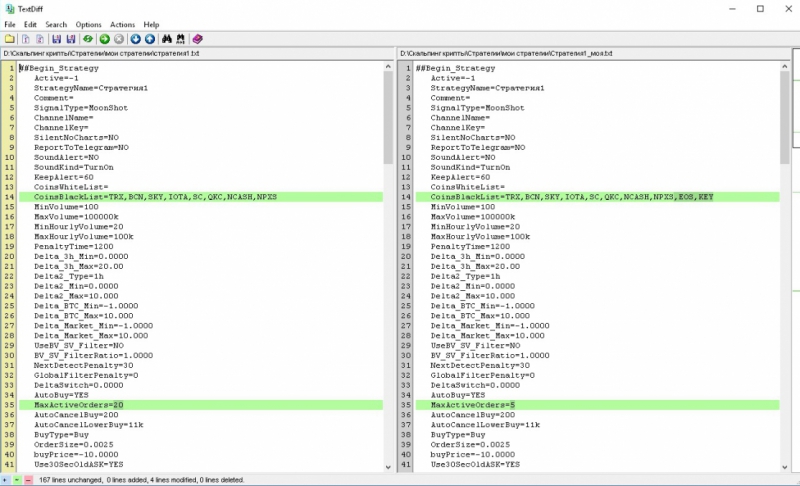Click the left pane scrollbar up arrow
This screenshot has height=486, width=800.
[x=388, y=66]
